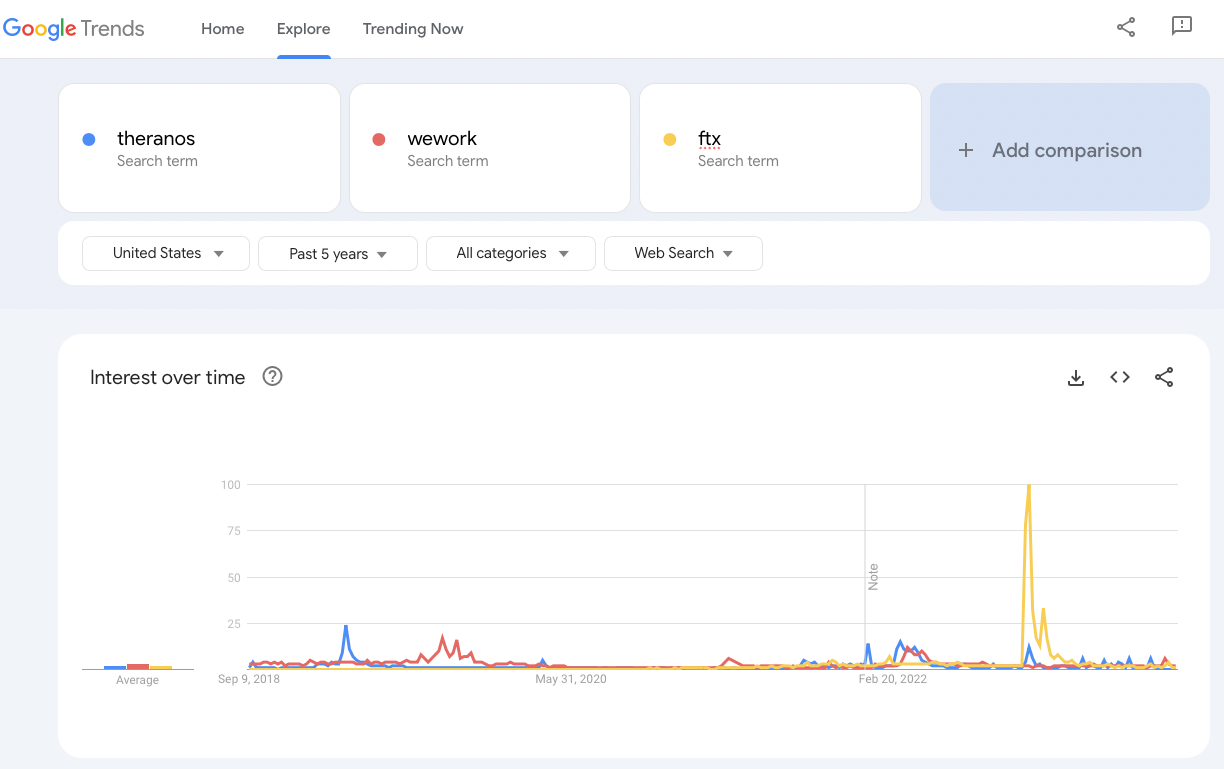The height and width of the screenshot is (769, 1224).
Task: Open the Home tab
Action: [222, 29]
